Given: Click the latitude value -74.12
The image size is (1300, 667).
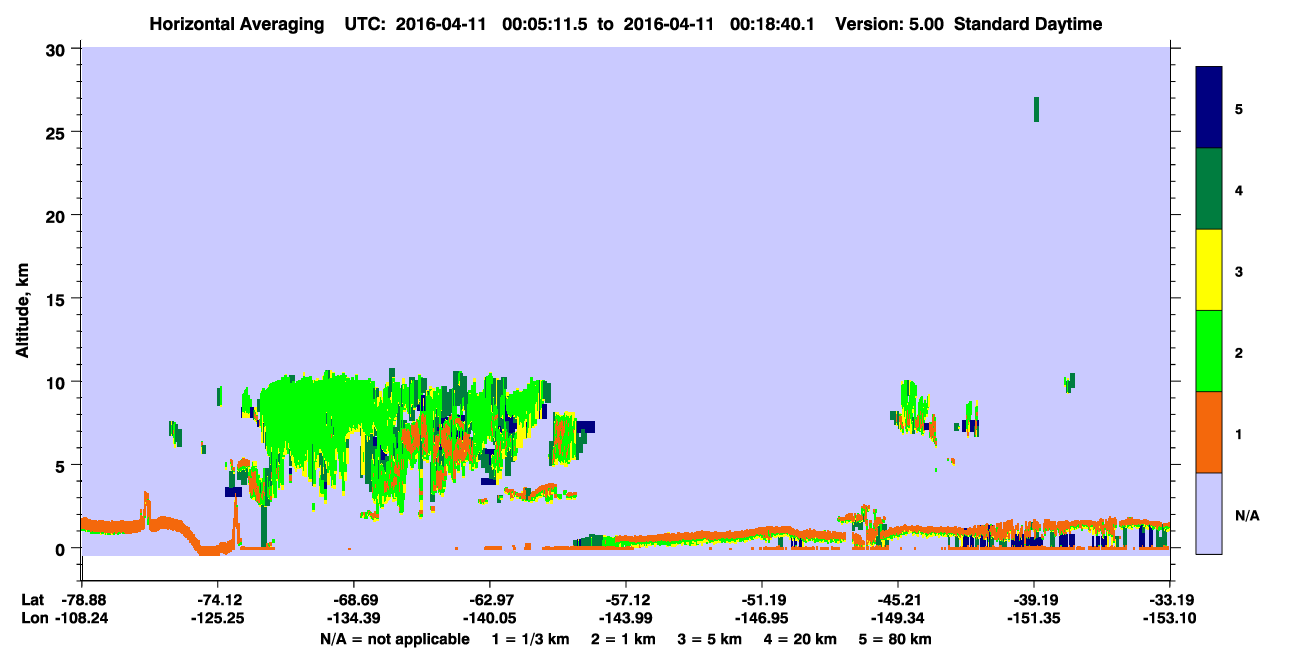Looking at the screenshot, I should point(217,600).
